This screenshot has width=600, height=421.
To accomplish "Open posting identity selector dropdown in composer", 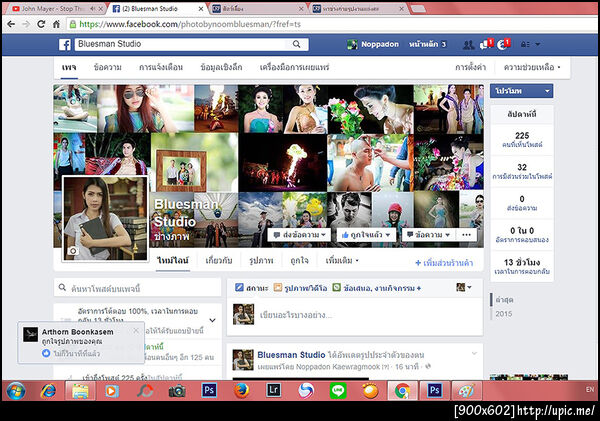I will pyautogui.click(x=464, y=287).
